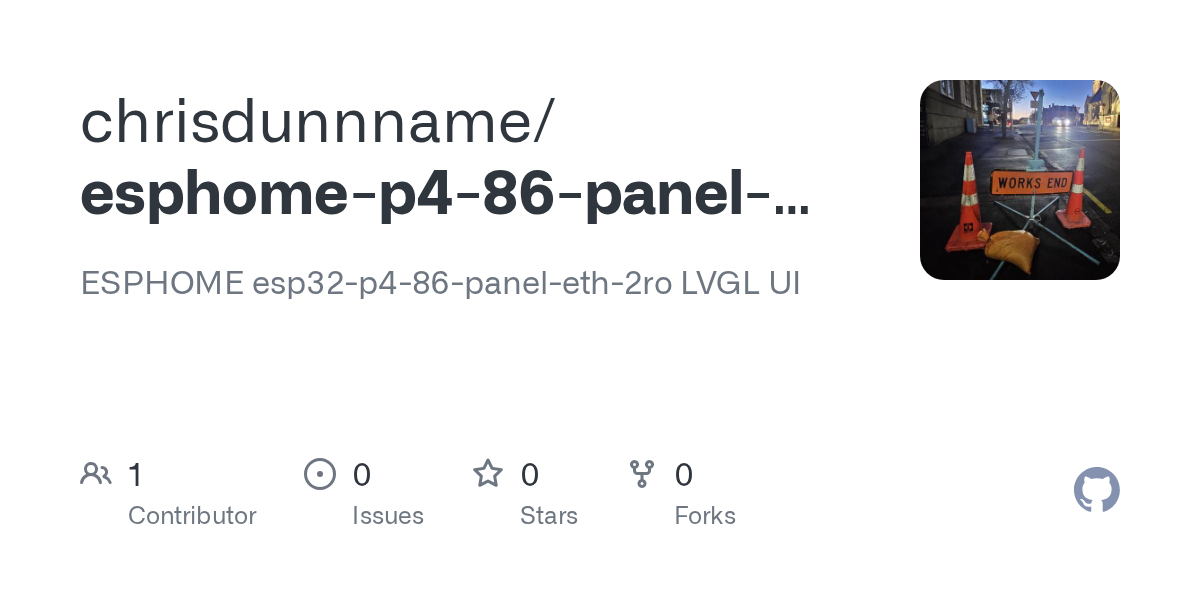Viewport: 1200px width, 600px height.
Task: Click the fork icon
Action: (x=641, y=474)
